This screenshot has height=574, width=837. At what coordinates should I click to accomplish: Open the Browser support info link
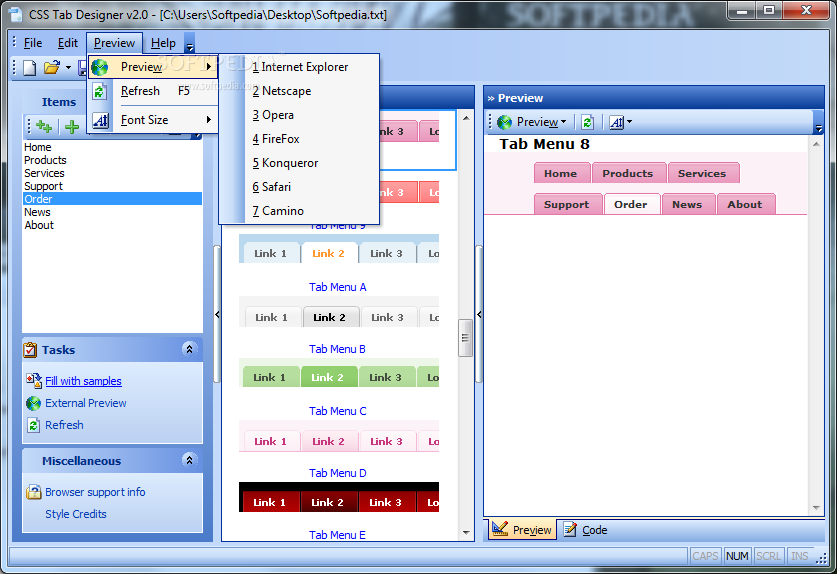click(x=95, y=492)
